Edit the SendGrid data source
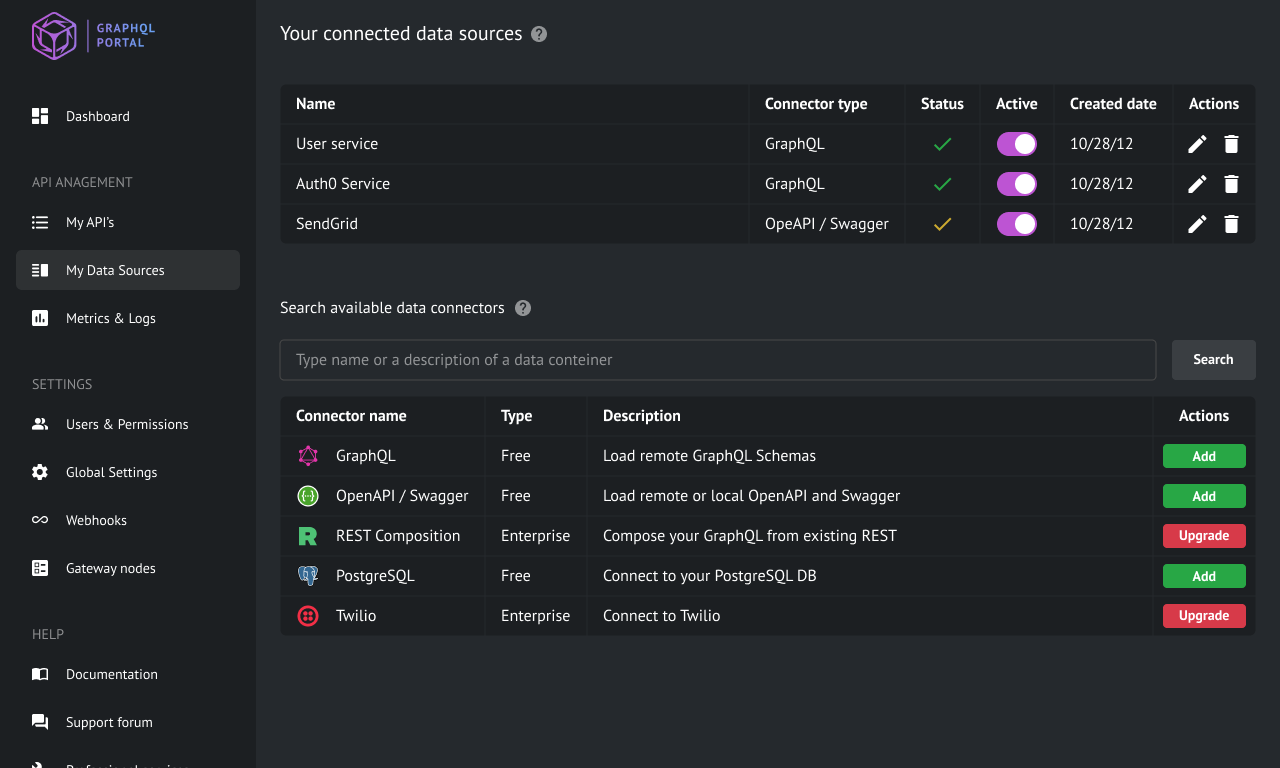1280x768 pixels. (x=1197, y=224)
